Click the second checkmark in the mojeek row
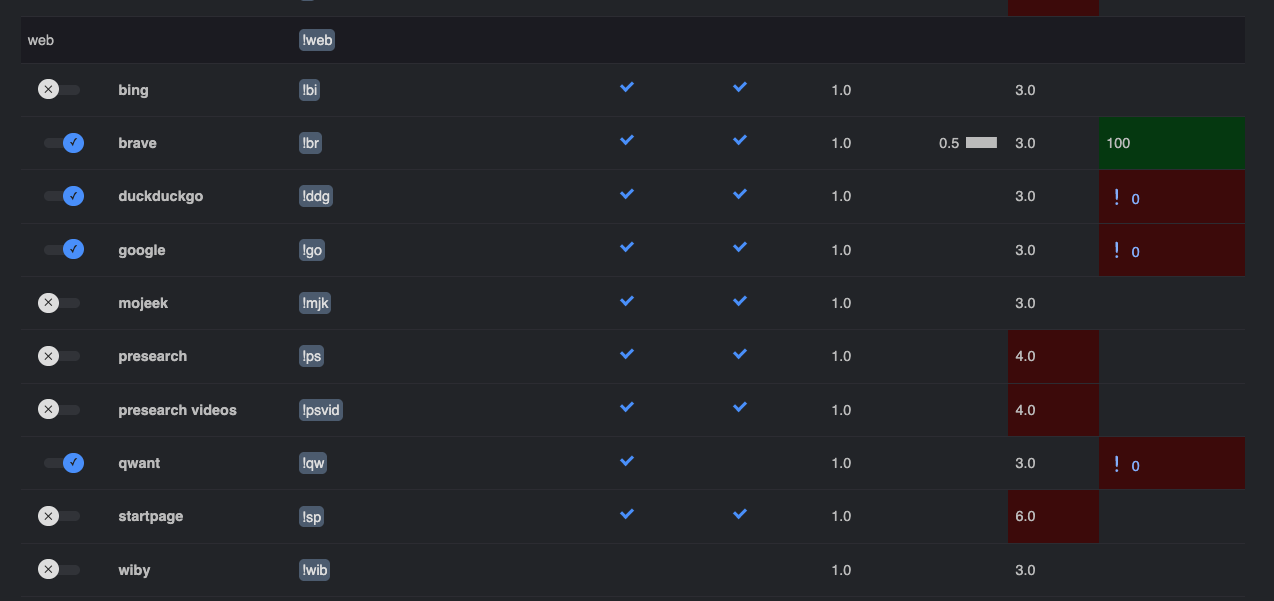Screen dimensions: 1274x601 point(740,301)
